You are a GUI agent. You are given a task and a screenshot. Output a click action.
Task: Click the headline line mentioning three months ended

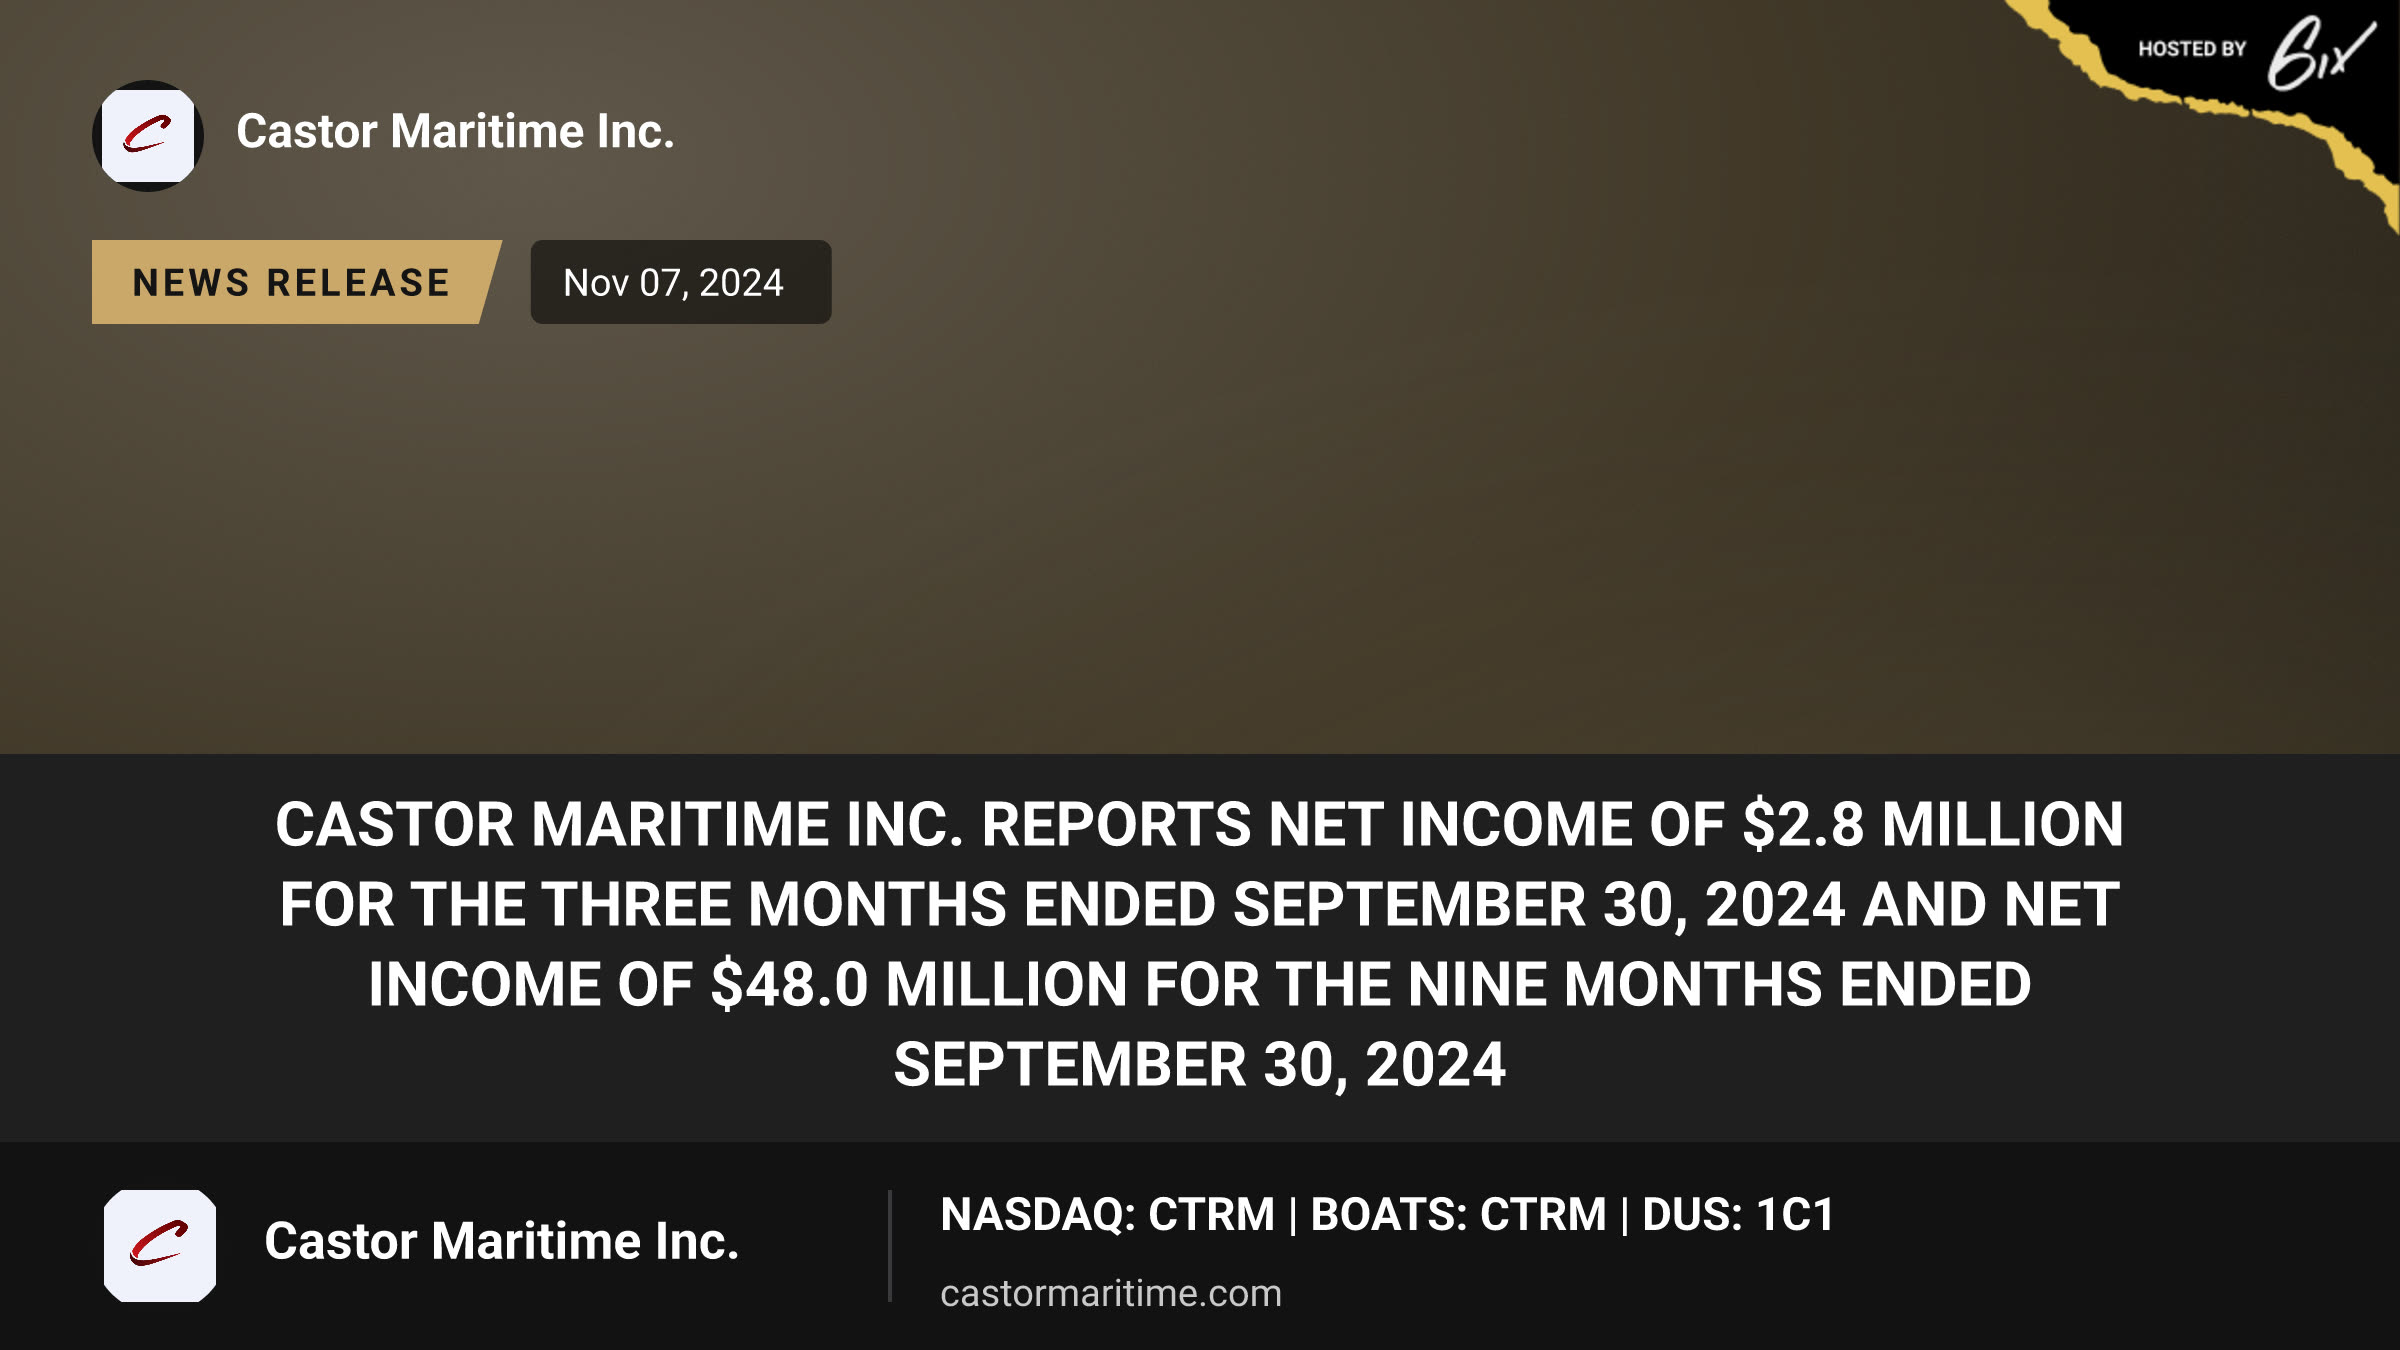(x=1199, y=905)
